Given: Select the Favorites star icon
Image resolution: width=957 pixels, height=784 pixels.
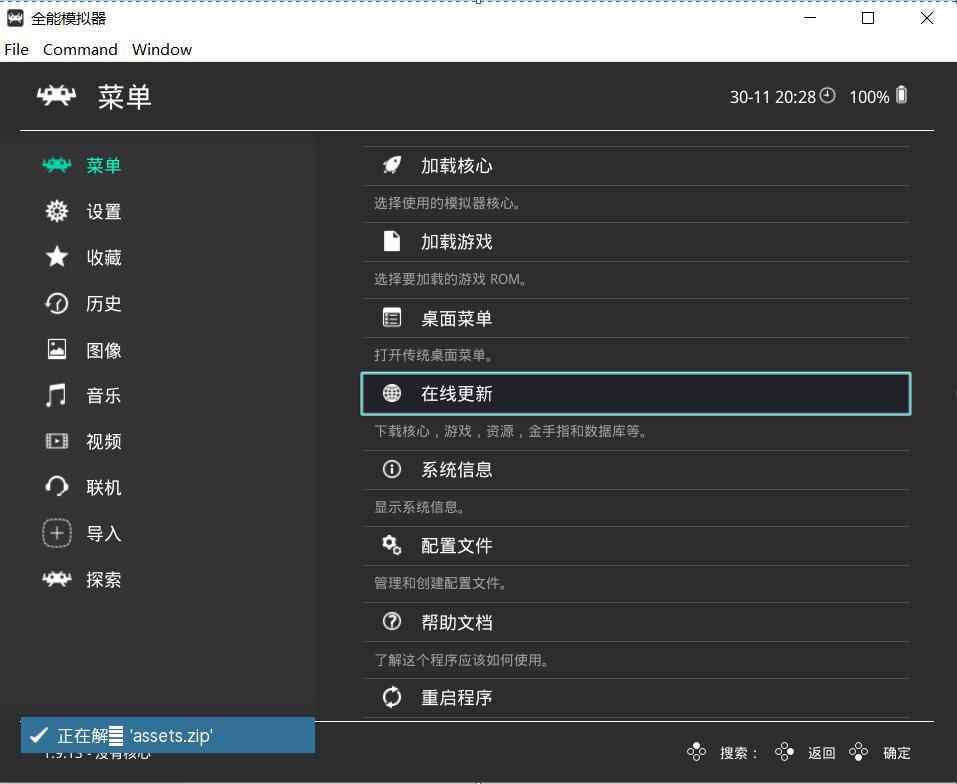Looking at the screenshot, I should tap(57, 257).
